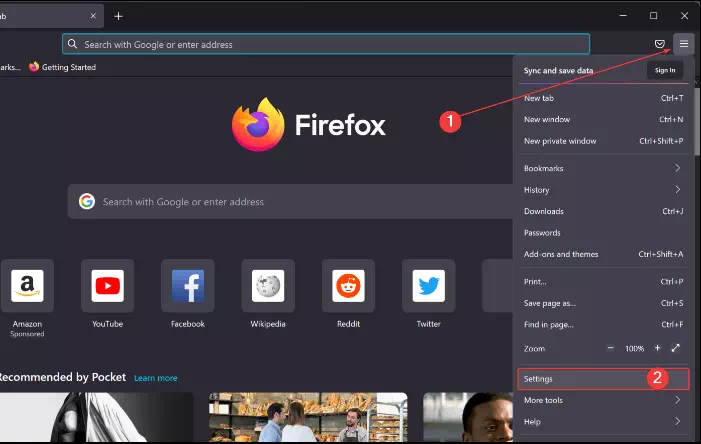Click Sync and save data
The image size is (701, 444).
[558, 71]
